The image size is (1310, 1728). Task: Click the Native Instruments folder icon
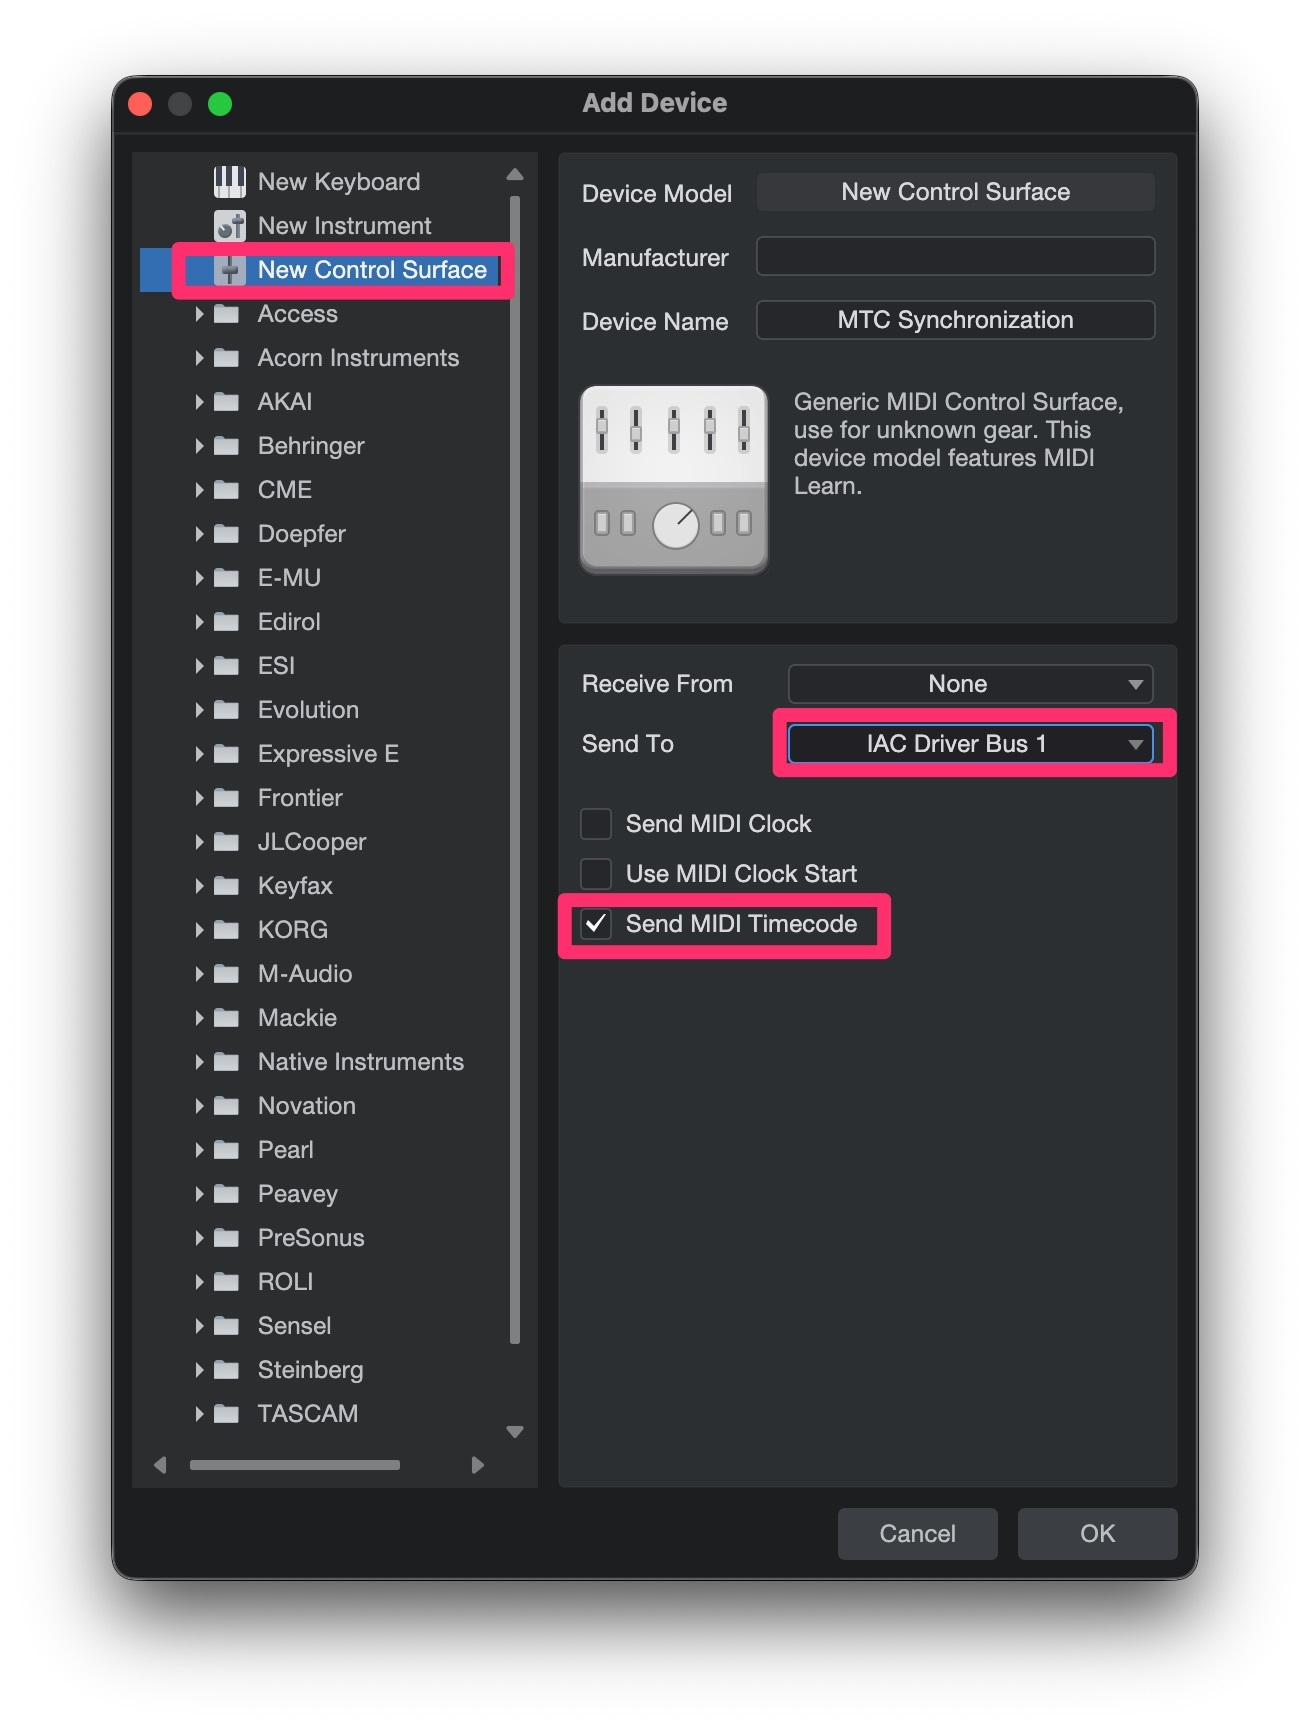(227, 1062)
